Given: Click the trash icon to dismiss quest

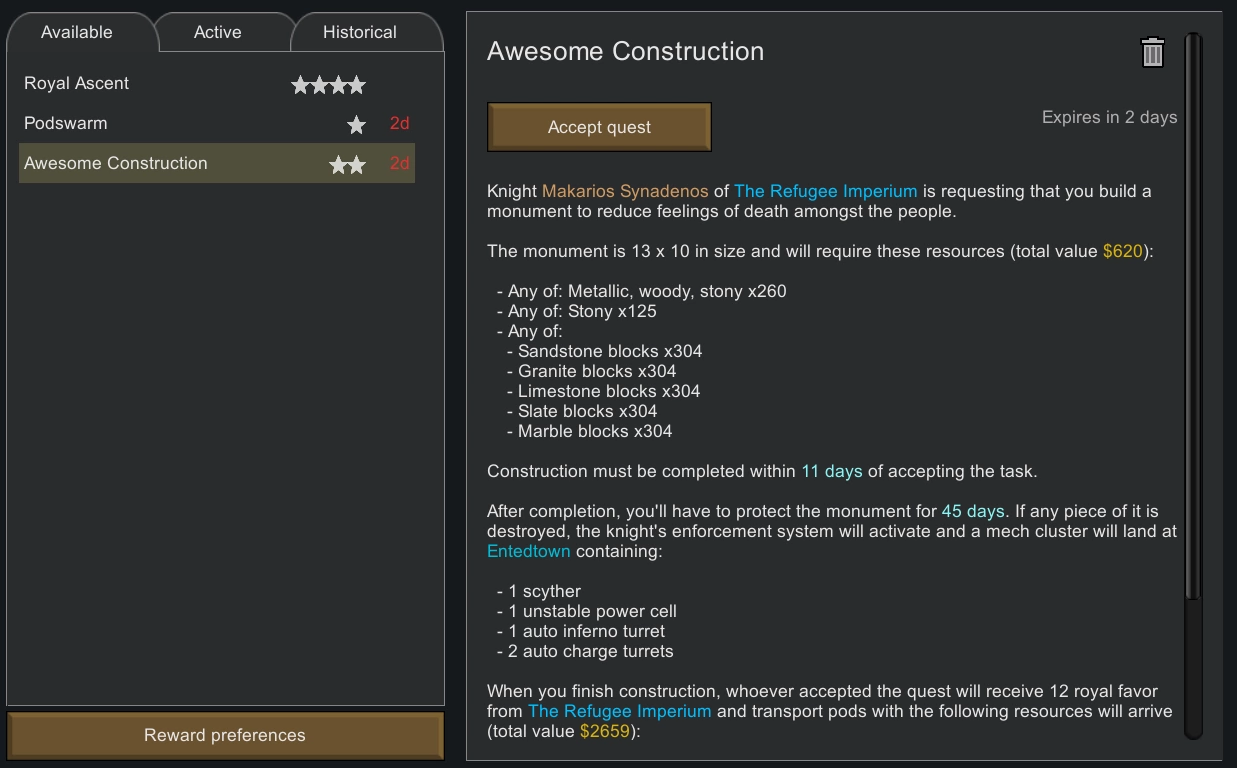Looking at the screenshot, I should click(1152, 52).
